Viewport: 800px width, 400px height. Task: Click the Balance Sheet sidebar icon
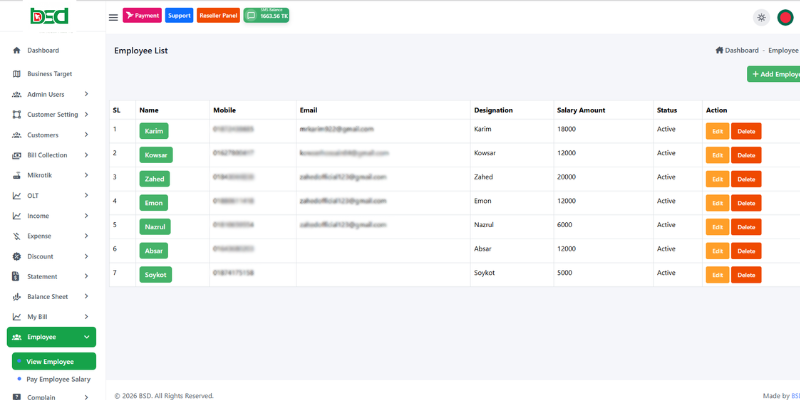coord(17,297)
